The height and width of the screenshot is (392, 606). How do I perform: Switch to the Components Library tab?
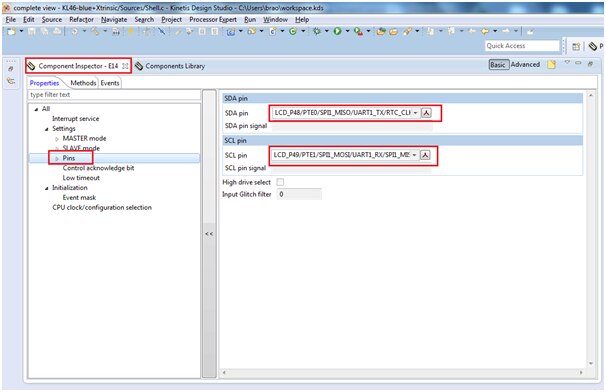(x=170, y=66)
